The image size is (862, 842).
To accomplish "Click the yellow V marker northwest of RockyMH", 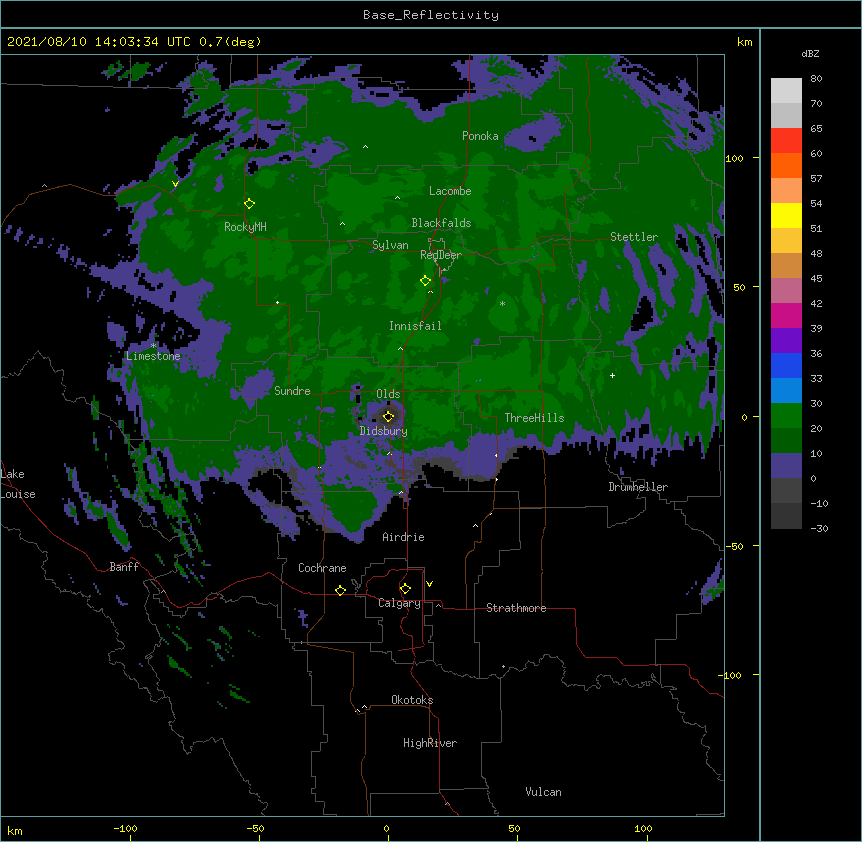I will 175,184.
